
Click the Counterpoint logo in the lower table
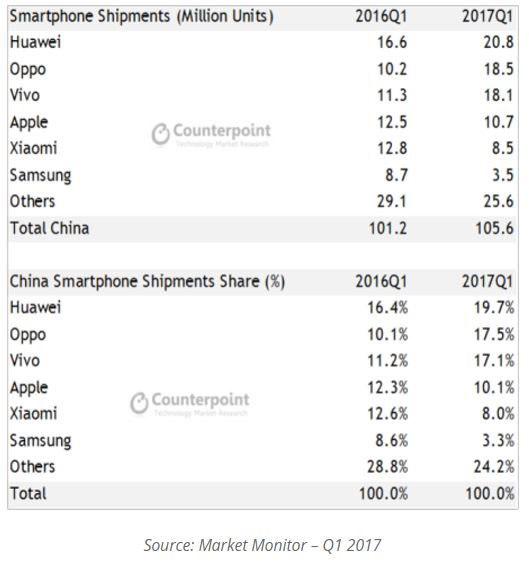(x=190, y=403)
